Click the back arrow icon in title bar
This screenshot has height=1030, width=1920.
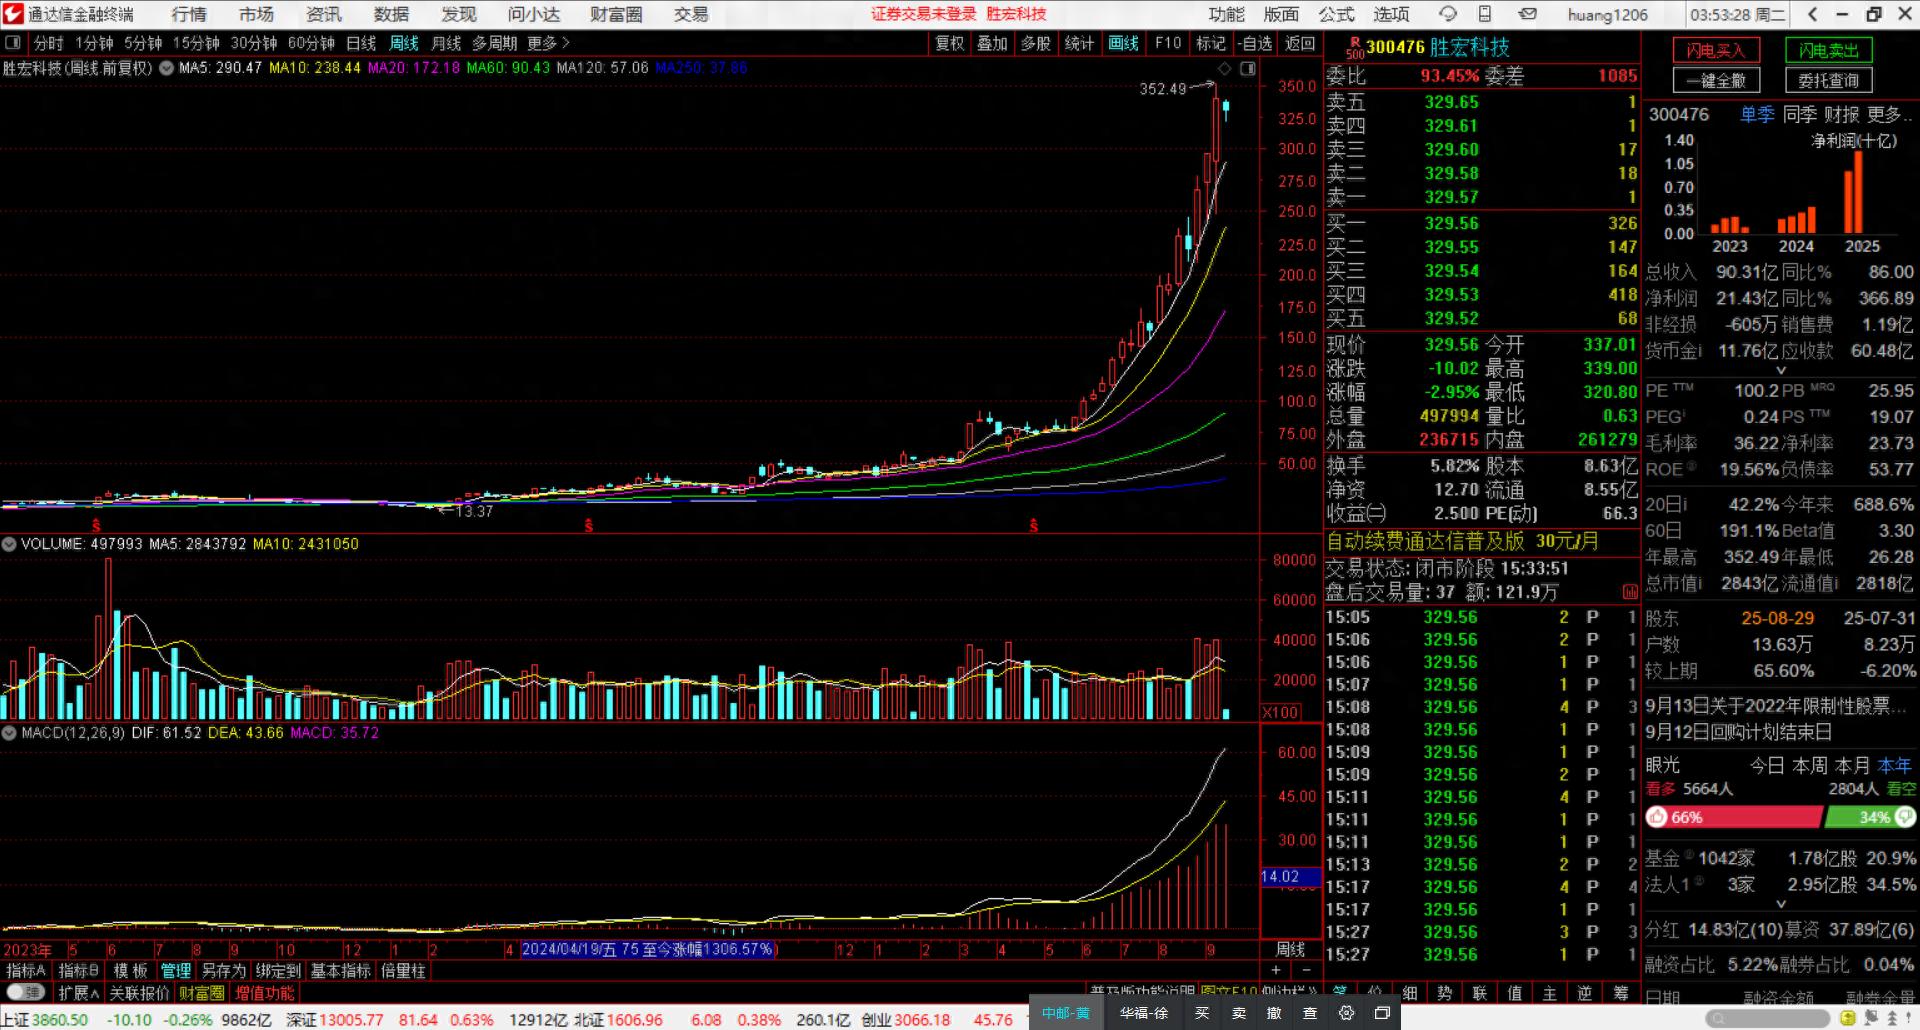[x=1813, y=14]
